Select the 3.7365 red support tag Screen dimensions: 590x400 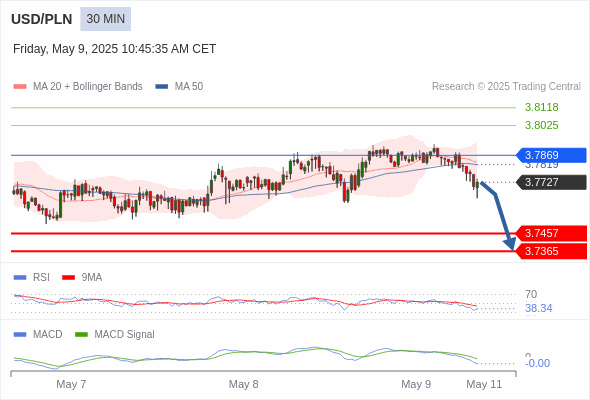[x=551, y=251]
